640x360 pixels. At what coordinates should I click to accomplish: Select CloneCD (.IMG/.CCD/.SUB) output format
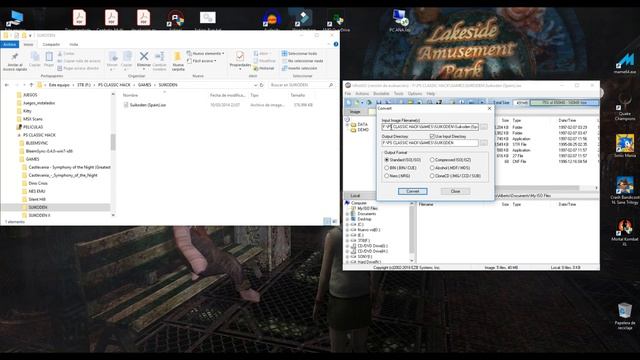click(455, 176)
